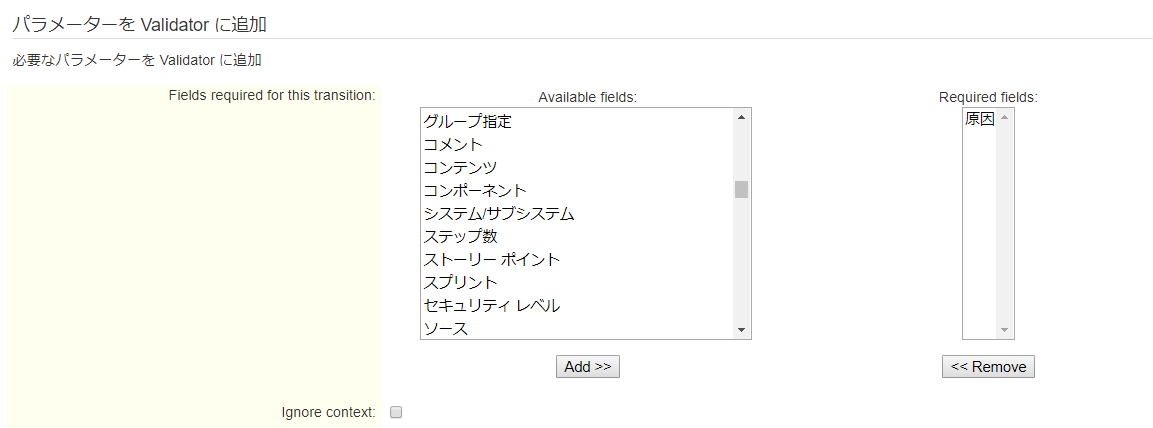Image resolution: width=1153 pixels, height=428 pixels.
Task: Select グループ指定 in Available fields
Action: (x=577, y=122)
